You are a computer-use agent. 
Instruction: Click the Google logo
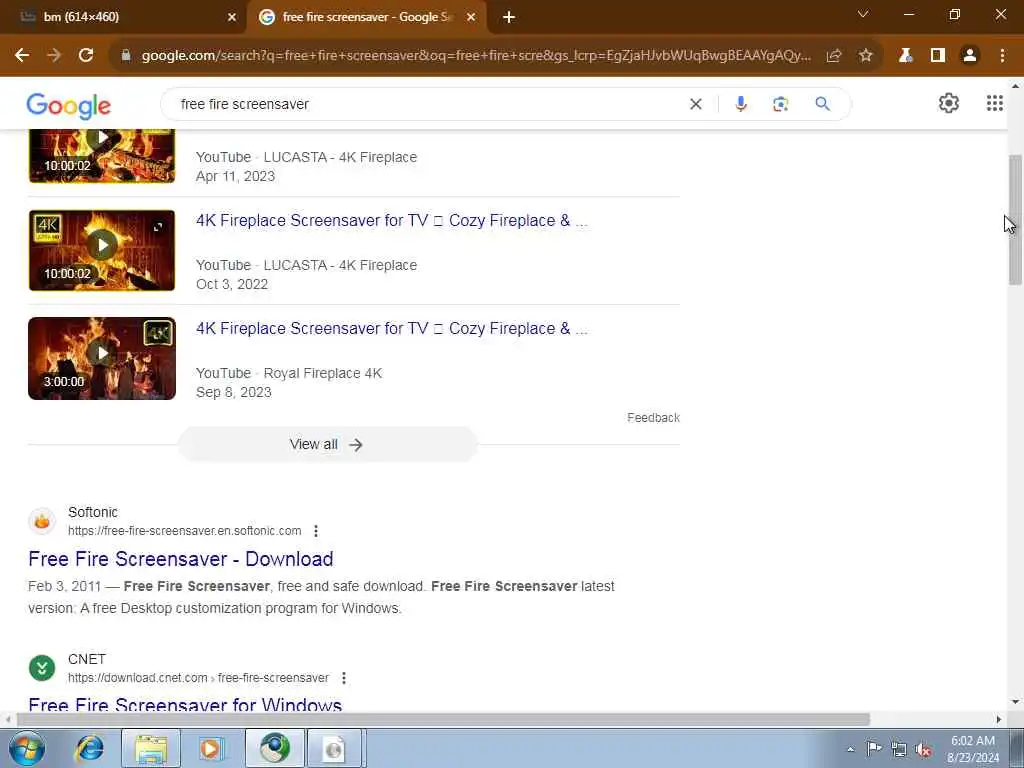[69, 105]
